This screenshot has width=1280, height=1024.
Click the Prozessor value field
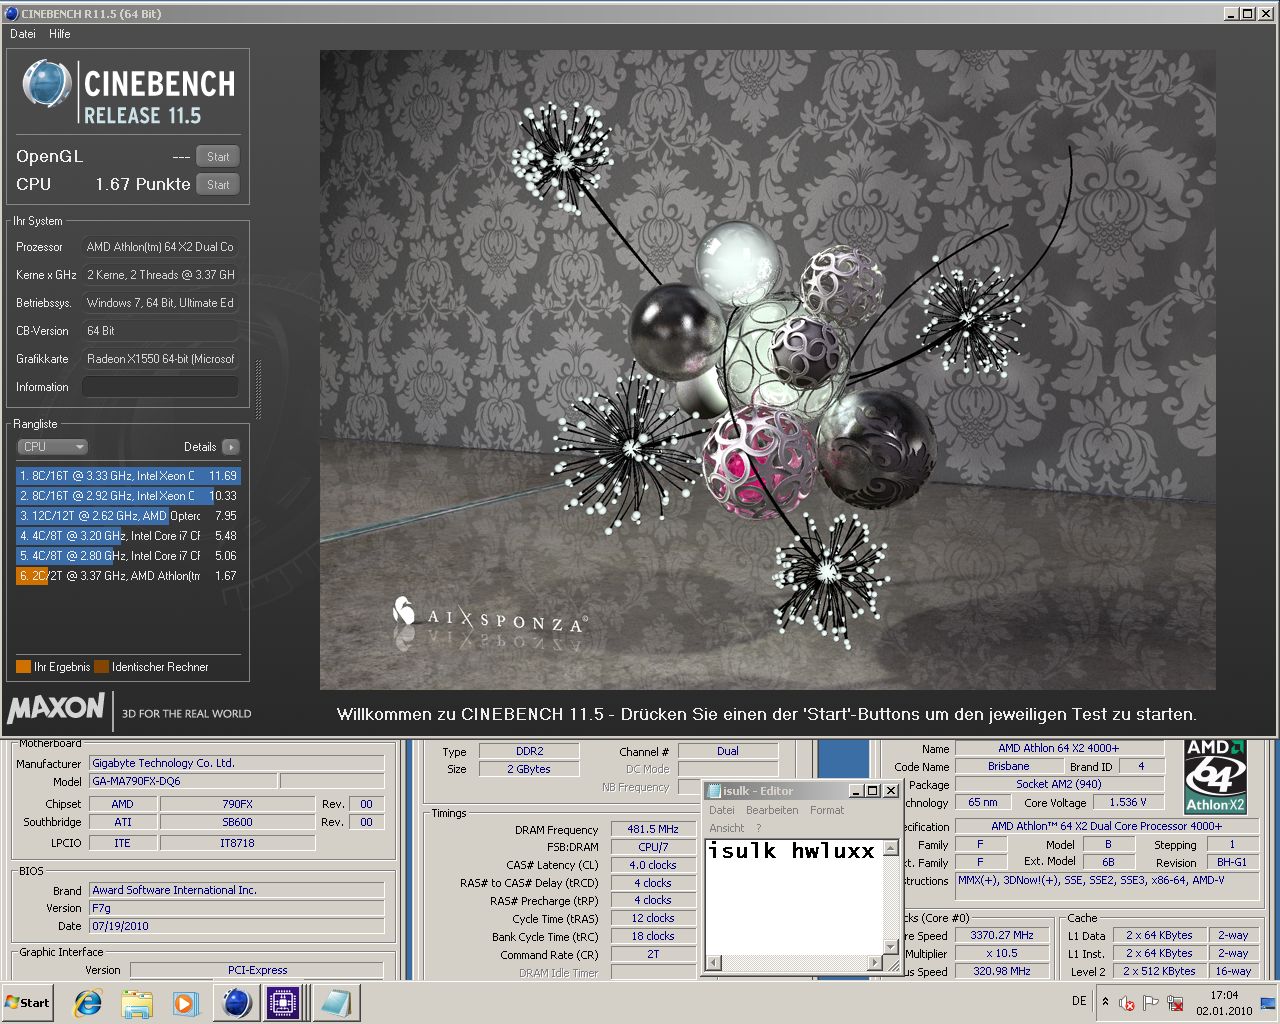[x=160, y=247]
